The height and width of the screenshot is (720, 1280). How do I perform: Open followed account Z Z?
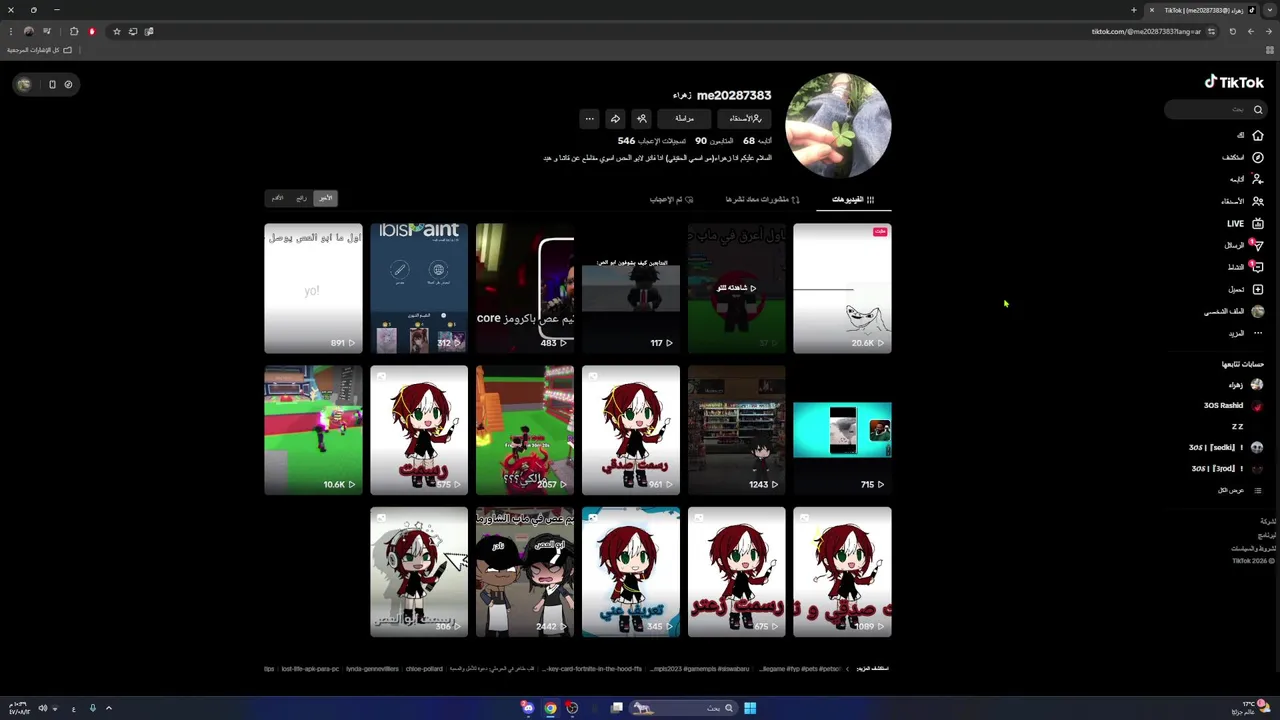click(1238, 426)
